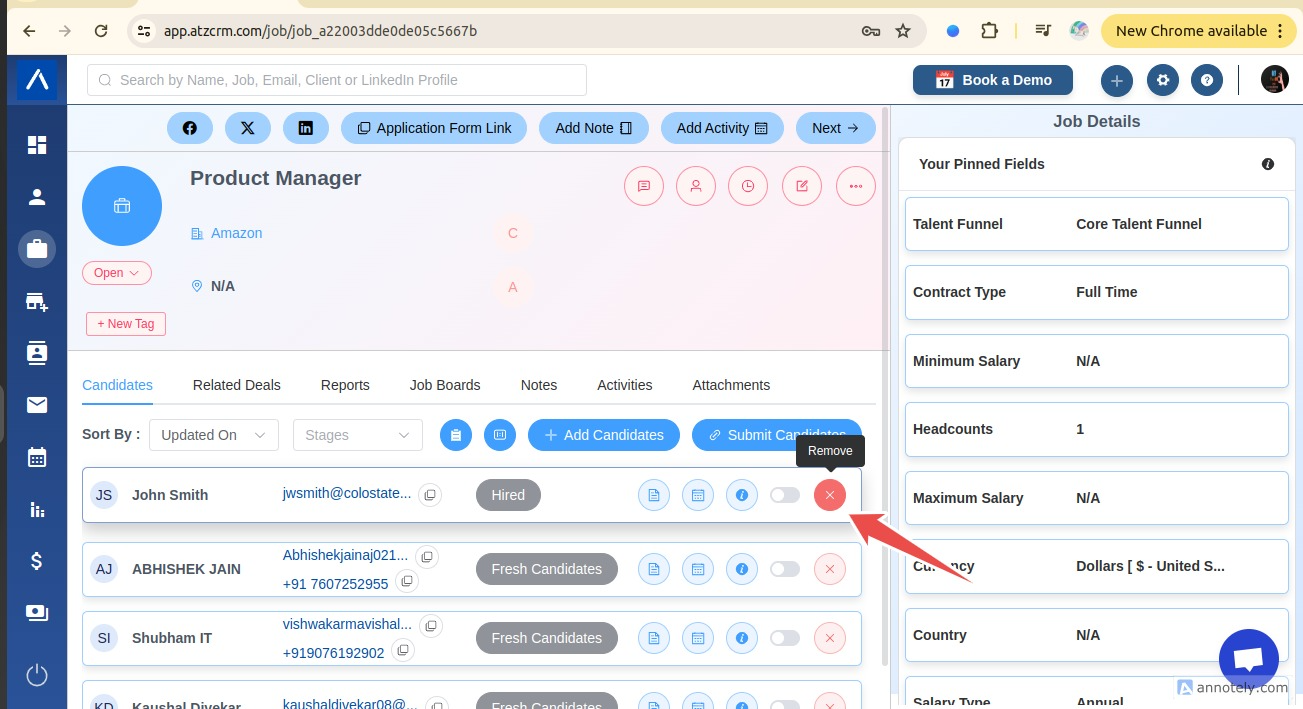Share job on Facebook
Viewport: 1303px width, 709px height.
click(189, 128)
